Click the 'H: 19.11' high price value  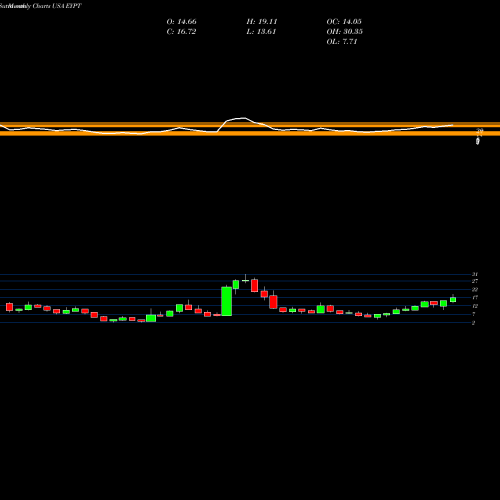coord(262,22)
